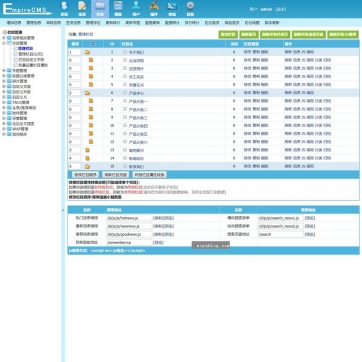Viewport: 362px width, 362px height.
Task: Open the User person icon in header
Action: [136, 9]
